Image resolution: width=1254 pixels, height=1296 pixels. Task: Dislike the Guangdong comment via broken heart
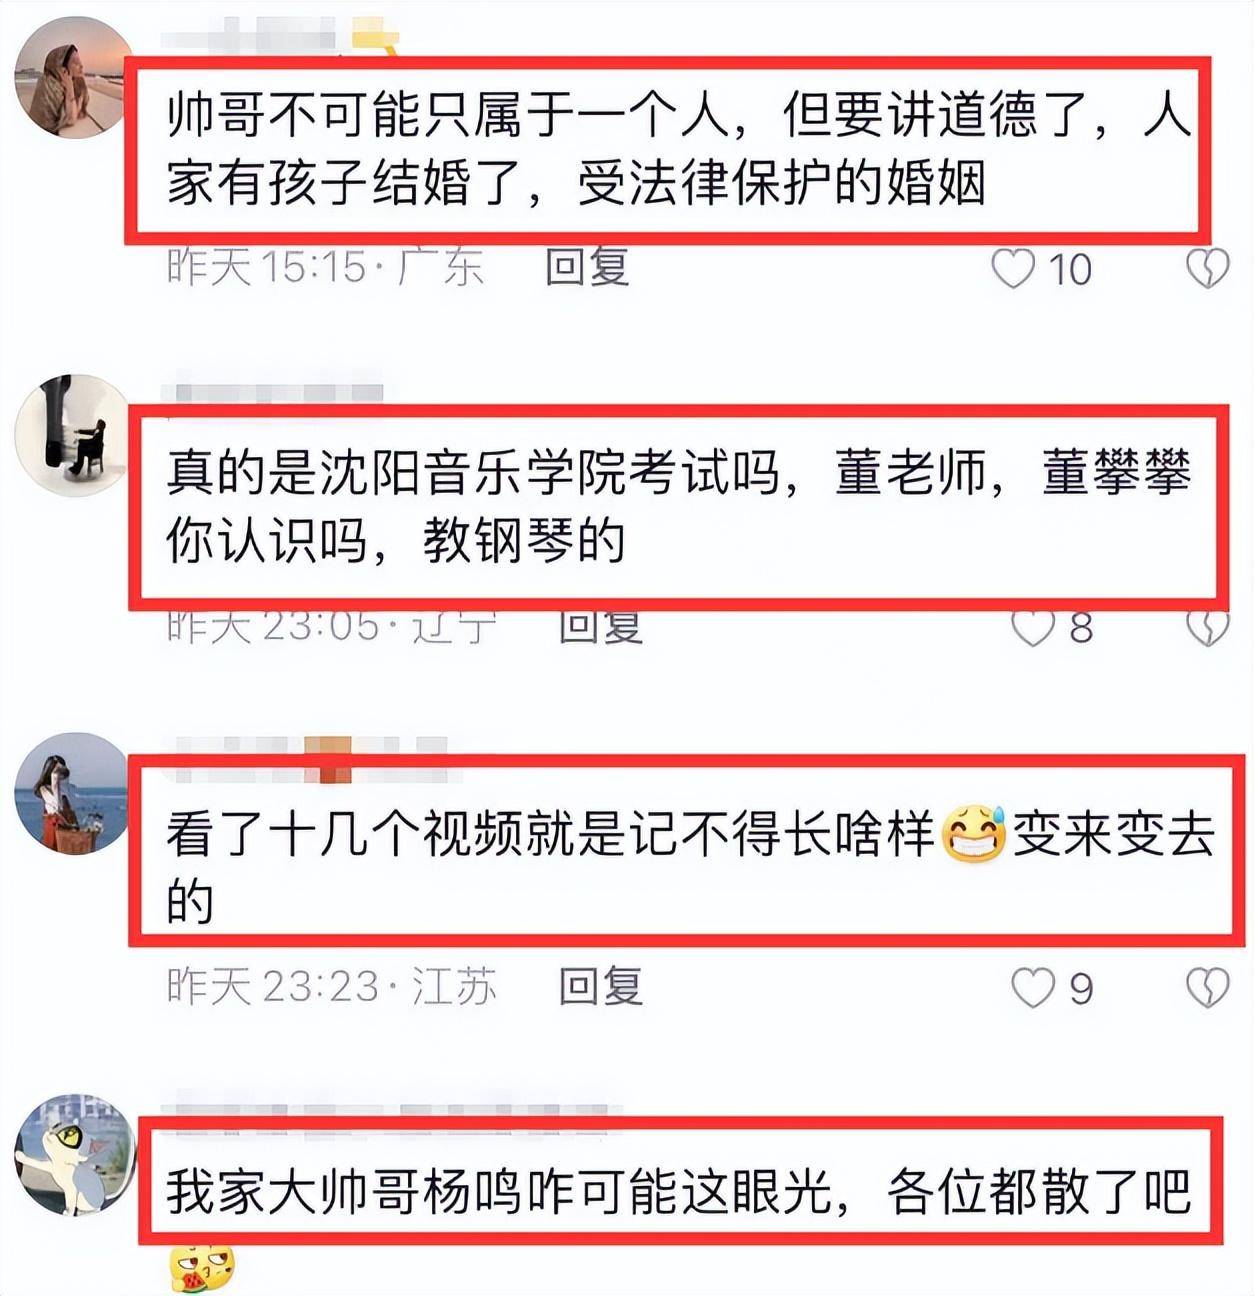click(1207, 269)
